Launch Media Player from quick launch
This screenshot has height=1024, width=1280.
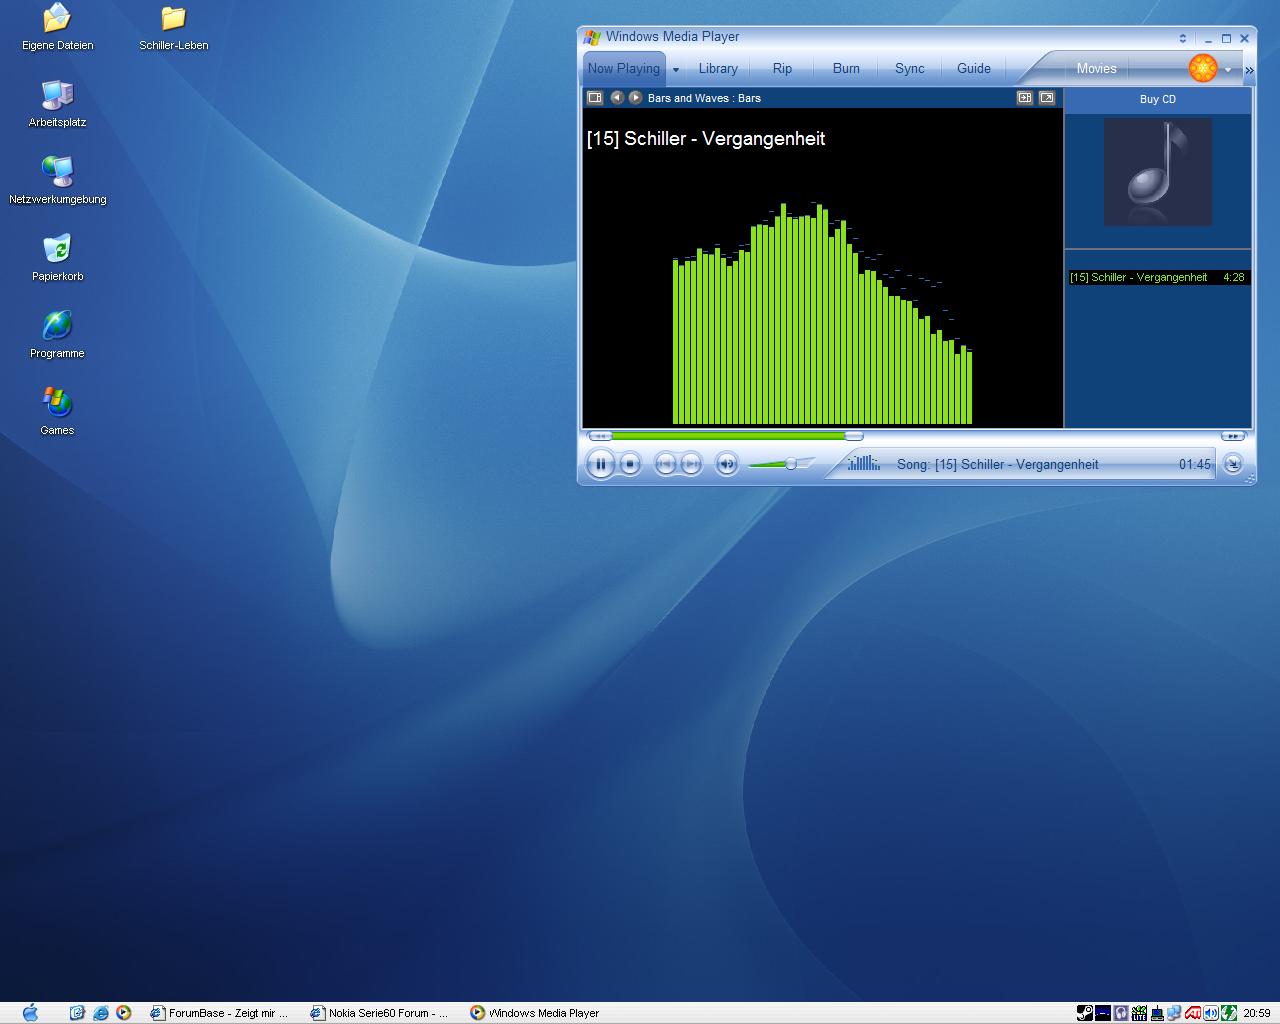pyautogui.click(x=123, y=1013)
